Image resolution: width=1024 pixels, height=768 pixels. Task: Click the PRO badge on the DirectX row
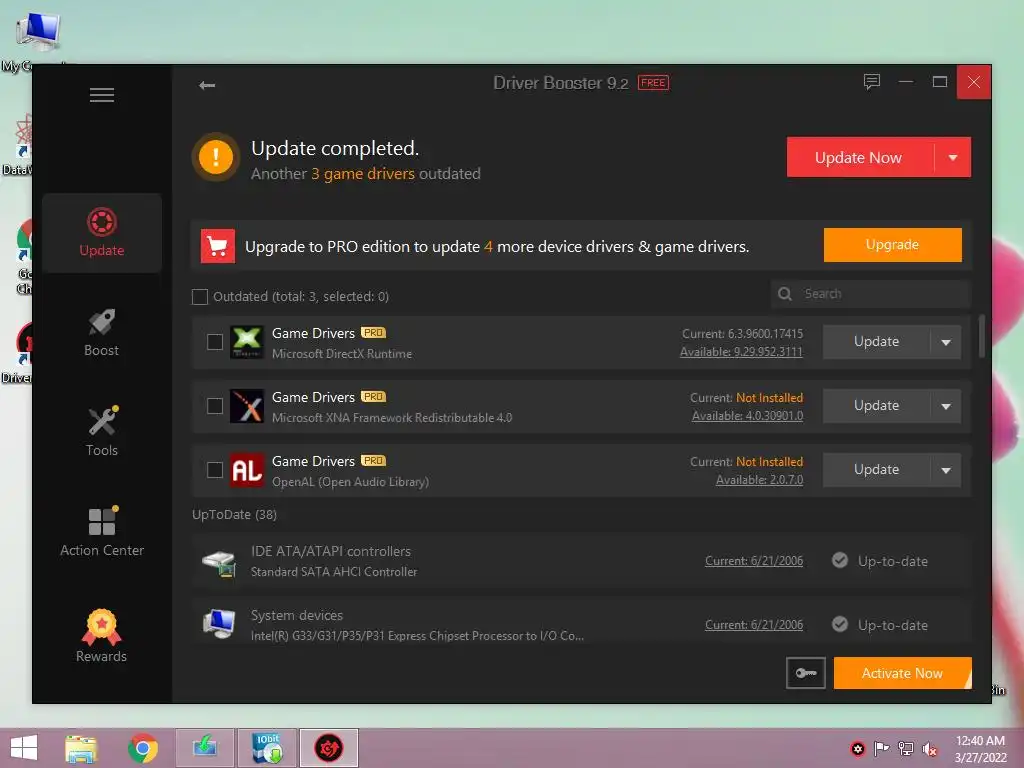[374, 332]
